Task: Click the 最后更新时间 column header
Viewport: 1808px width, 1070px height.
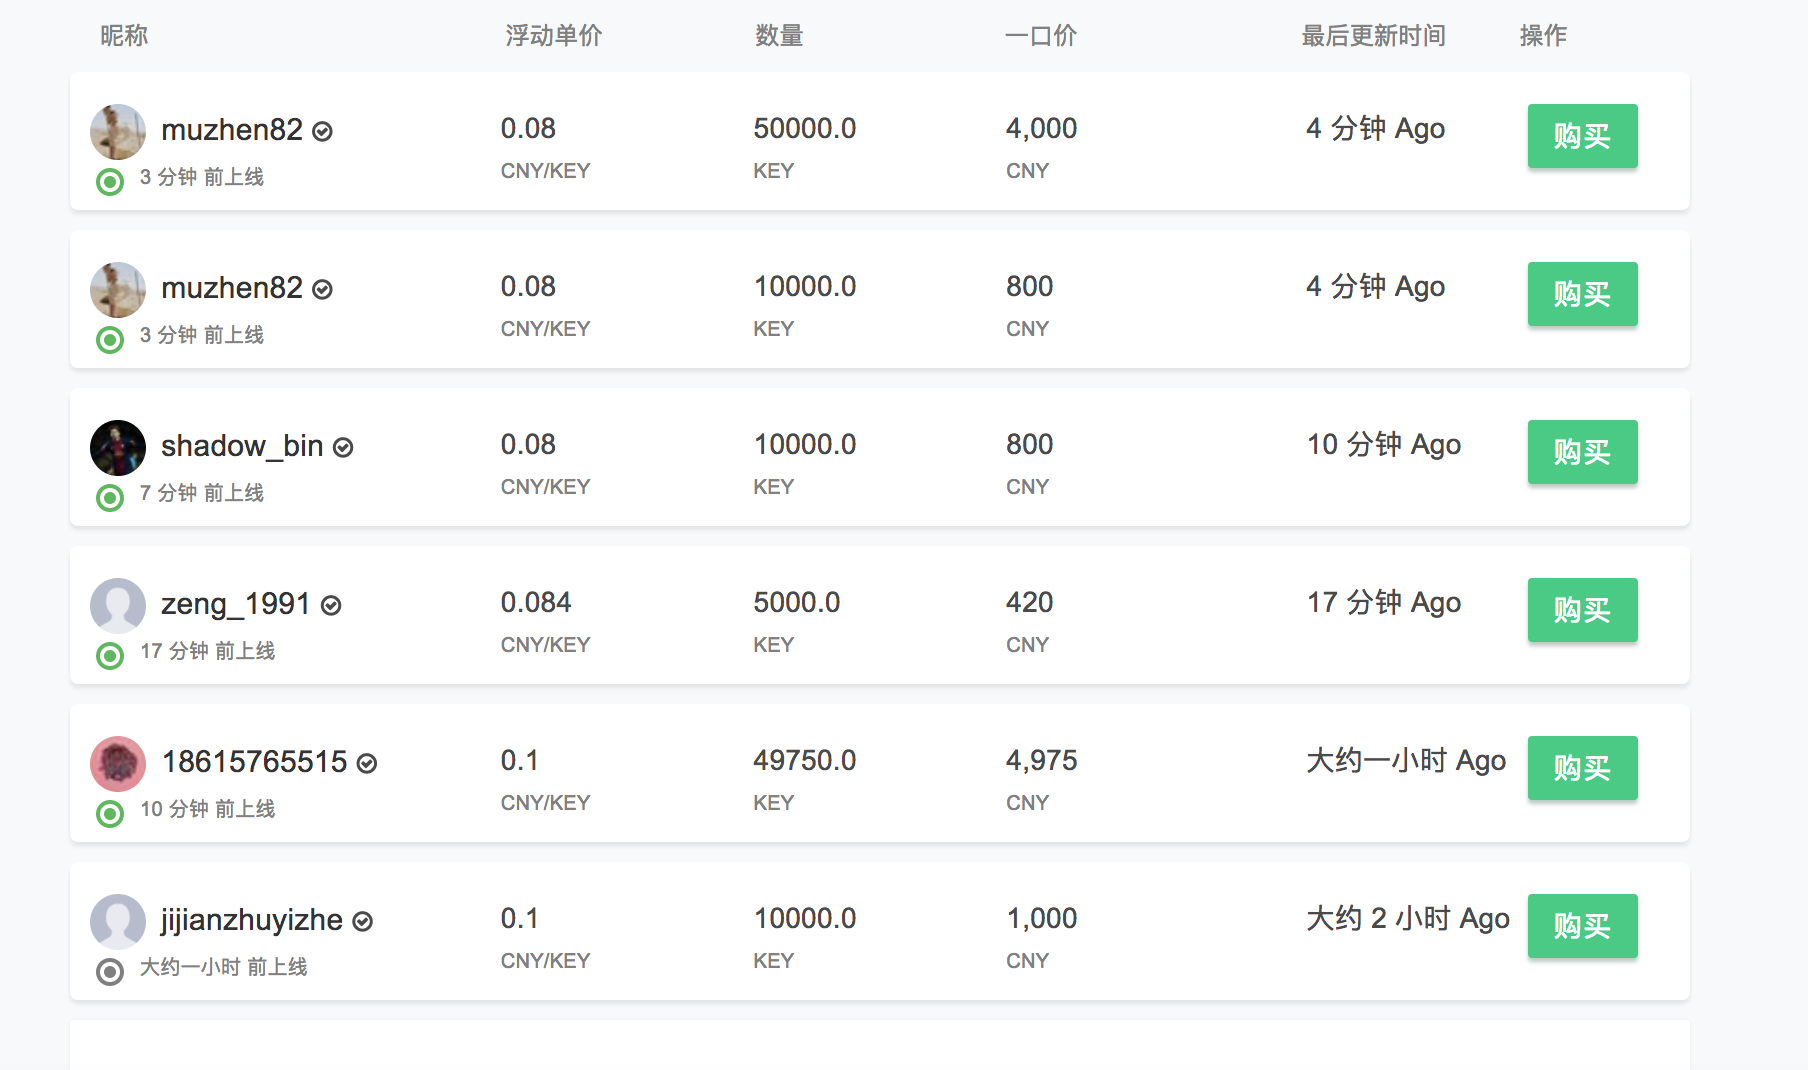Action: pos(1373,36)
